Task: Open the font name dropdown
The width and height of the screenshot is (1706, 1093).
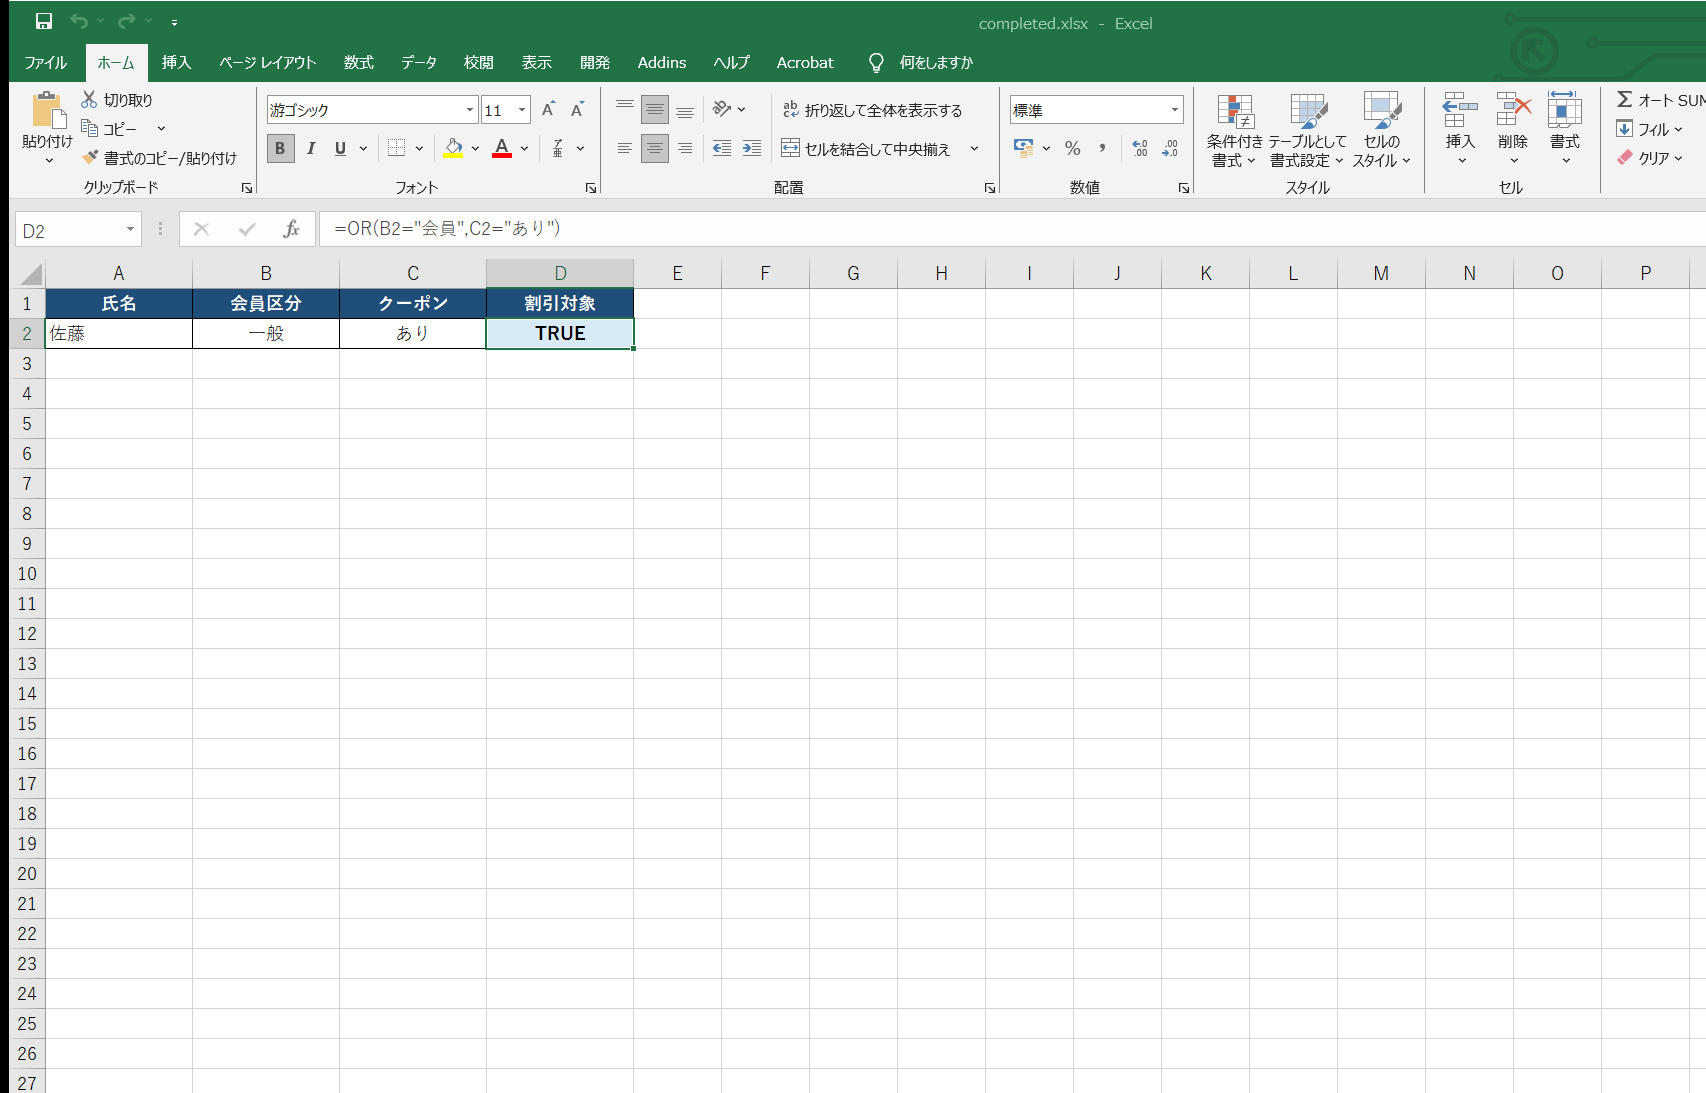Action: click(470, 110)
